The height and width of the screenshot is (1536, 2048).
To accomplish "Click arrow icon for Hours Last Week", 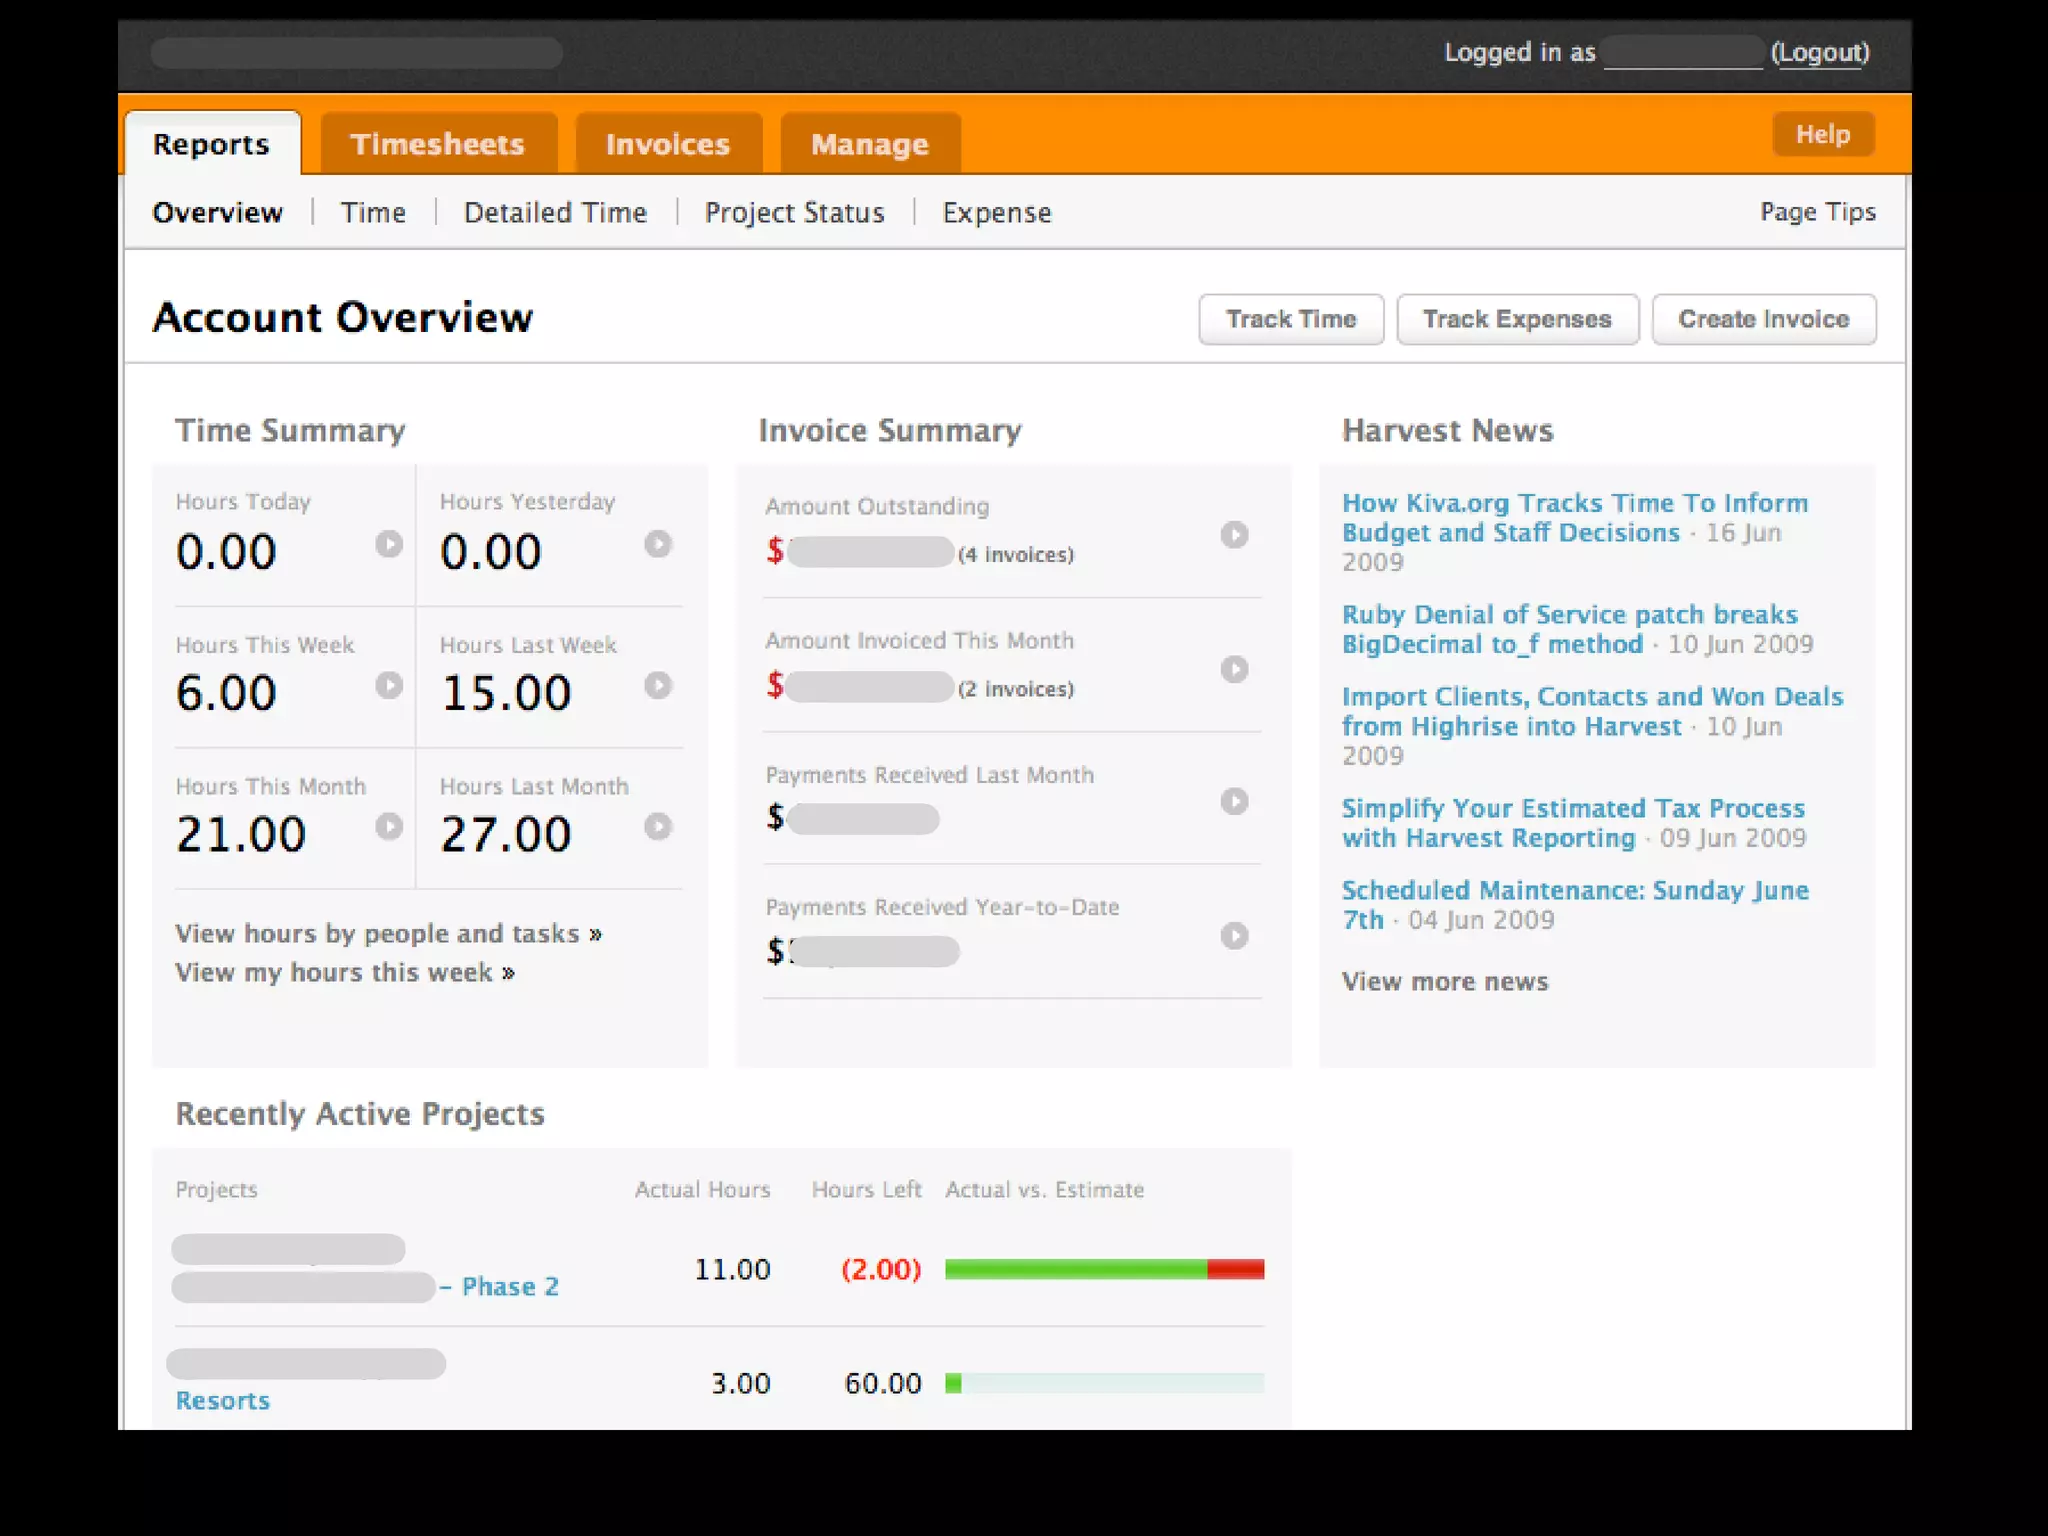I will 657,686.
